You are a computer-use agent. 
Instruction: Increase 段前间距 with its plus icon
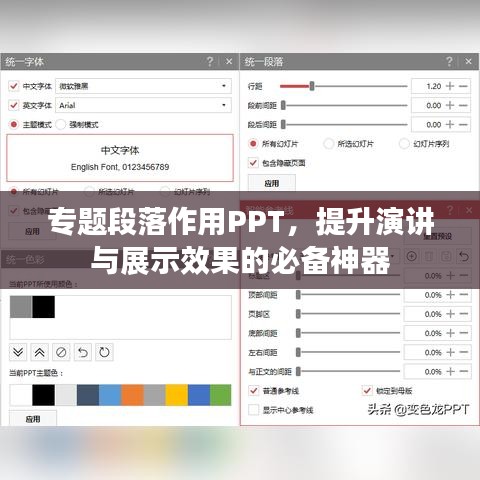[450, 105]
